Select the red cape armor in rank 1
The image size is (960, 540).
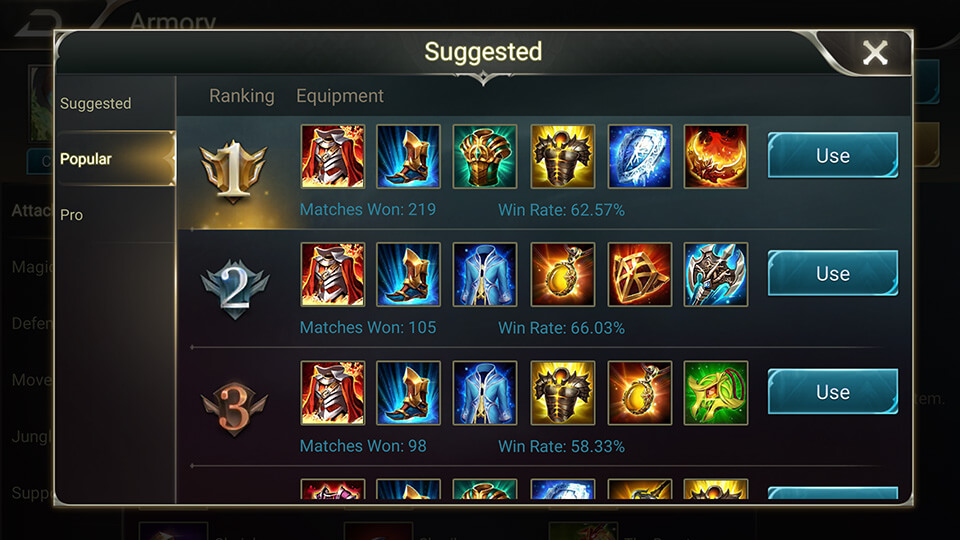[332, 156]
